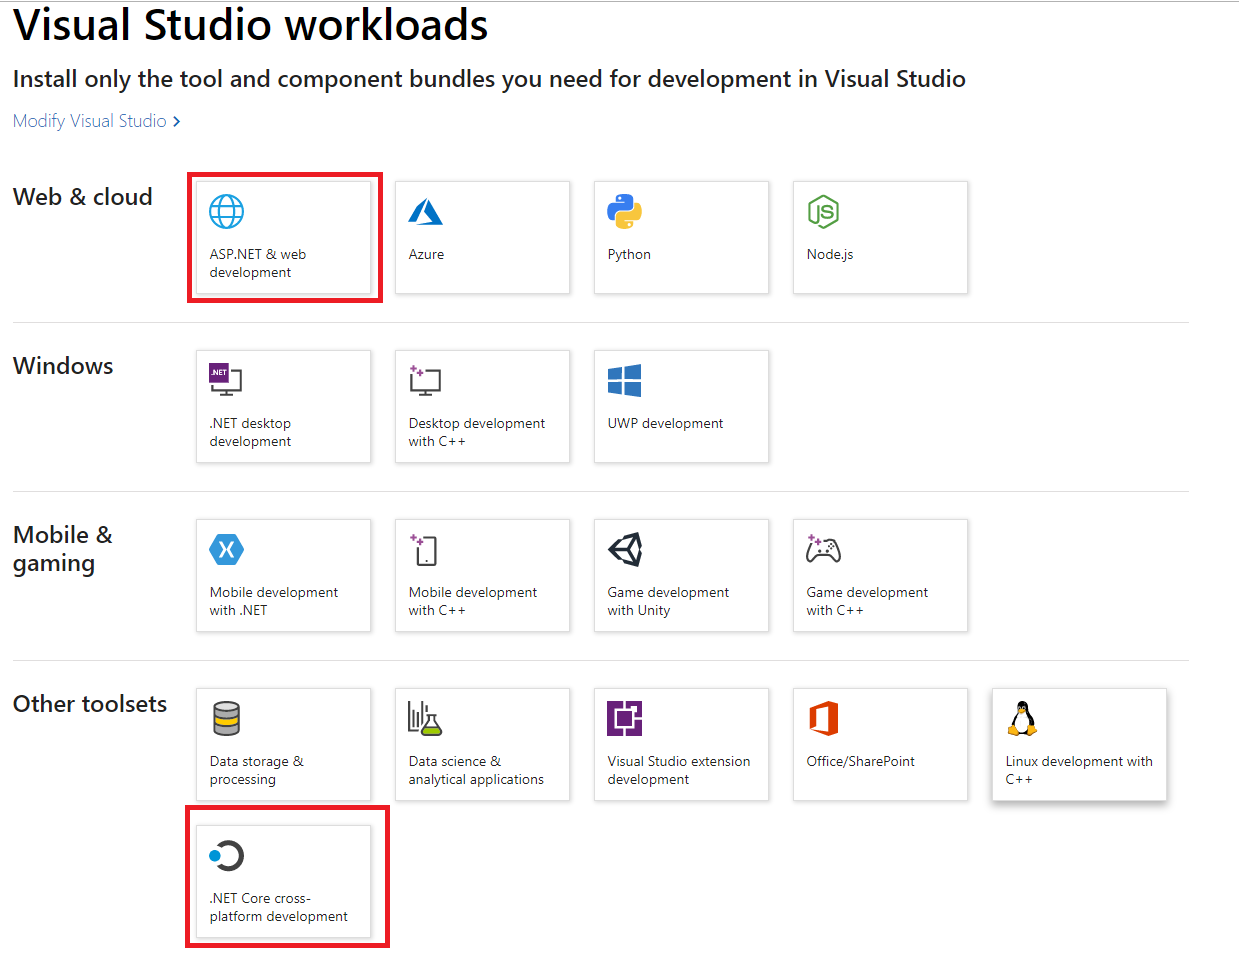Image resolution: width=1239 pixels, height=970 pixels.
Task: Choose the Node.js workload label
Action: (x=830, y=254)
